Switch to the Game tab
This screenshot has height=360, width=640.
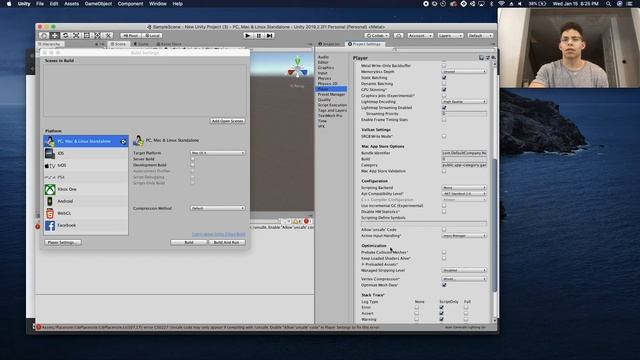click(x=141, y=44)
